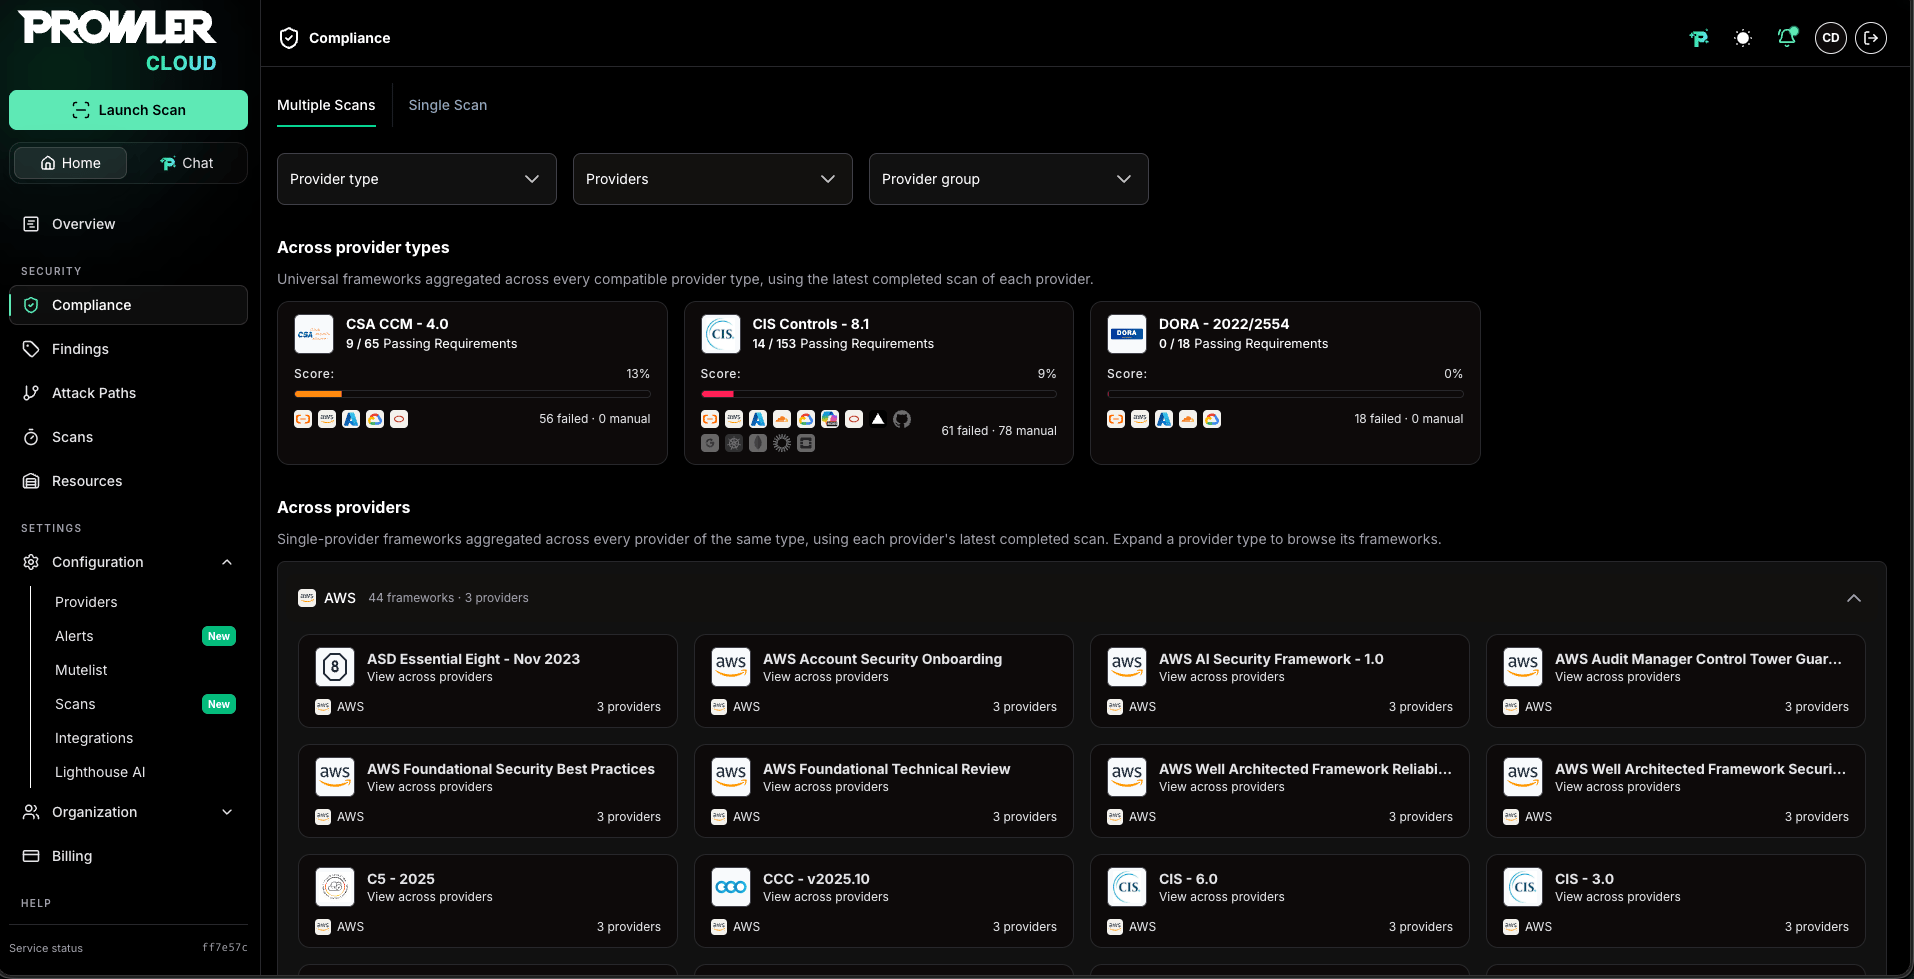Open CIS - 3.0 framework card

pyautogui.click(x=1676, y=901)
